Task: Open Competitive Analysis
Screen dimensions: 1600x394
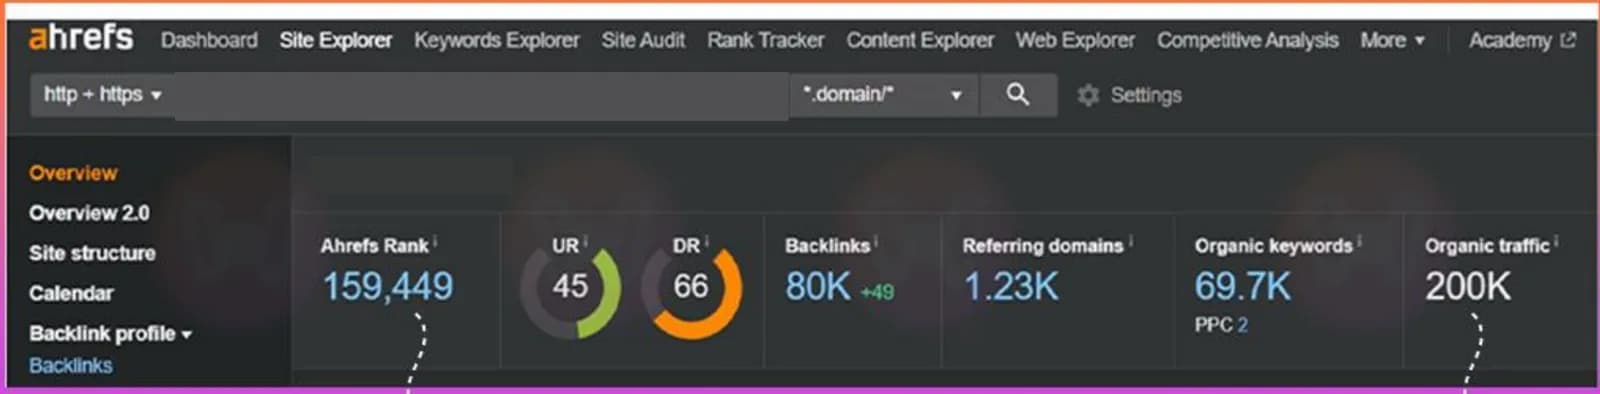Action: point(1248,40)
